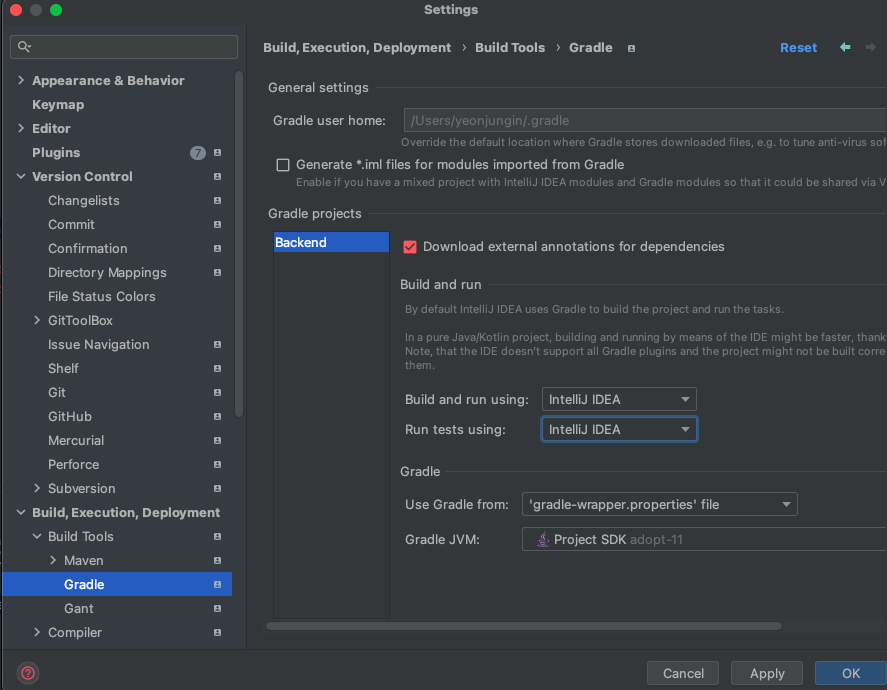
Task: Click the Gradle user home path field
Action: (x=645, y=120)
